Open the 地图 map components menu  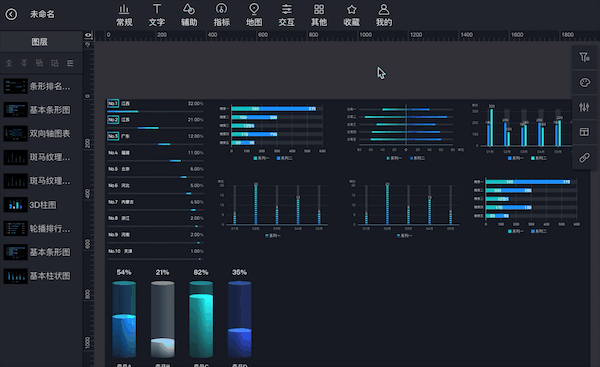(x=254, y=15)
